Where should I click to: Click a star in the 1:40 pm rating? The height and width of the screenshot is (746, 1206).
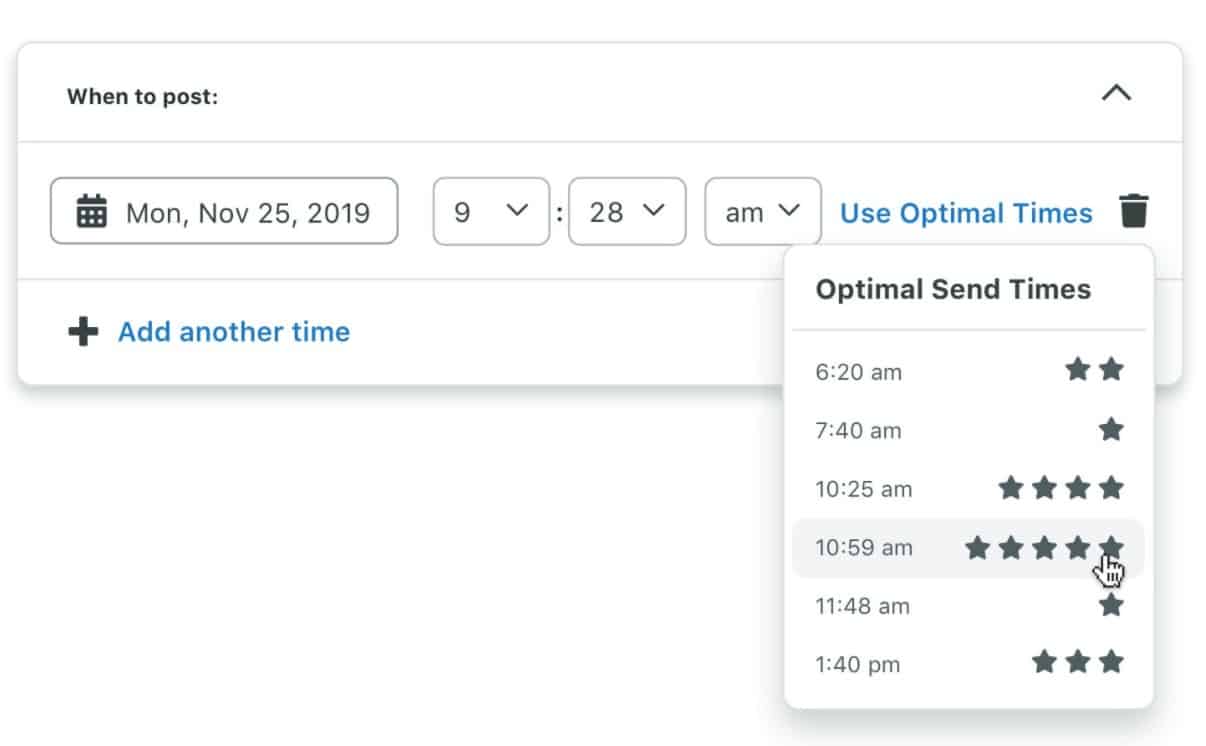[x=1077, y=663]
